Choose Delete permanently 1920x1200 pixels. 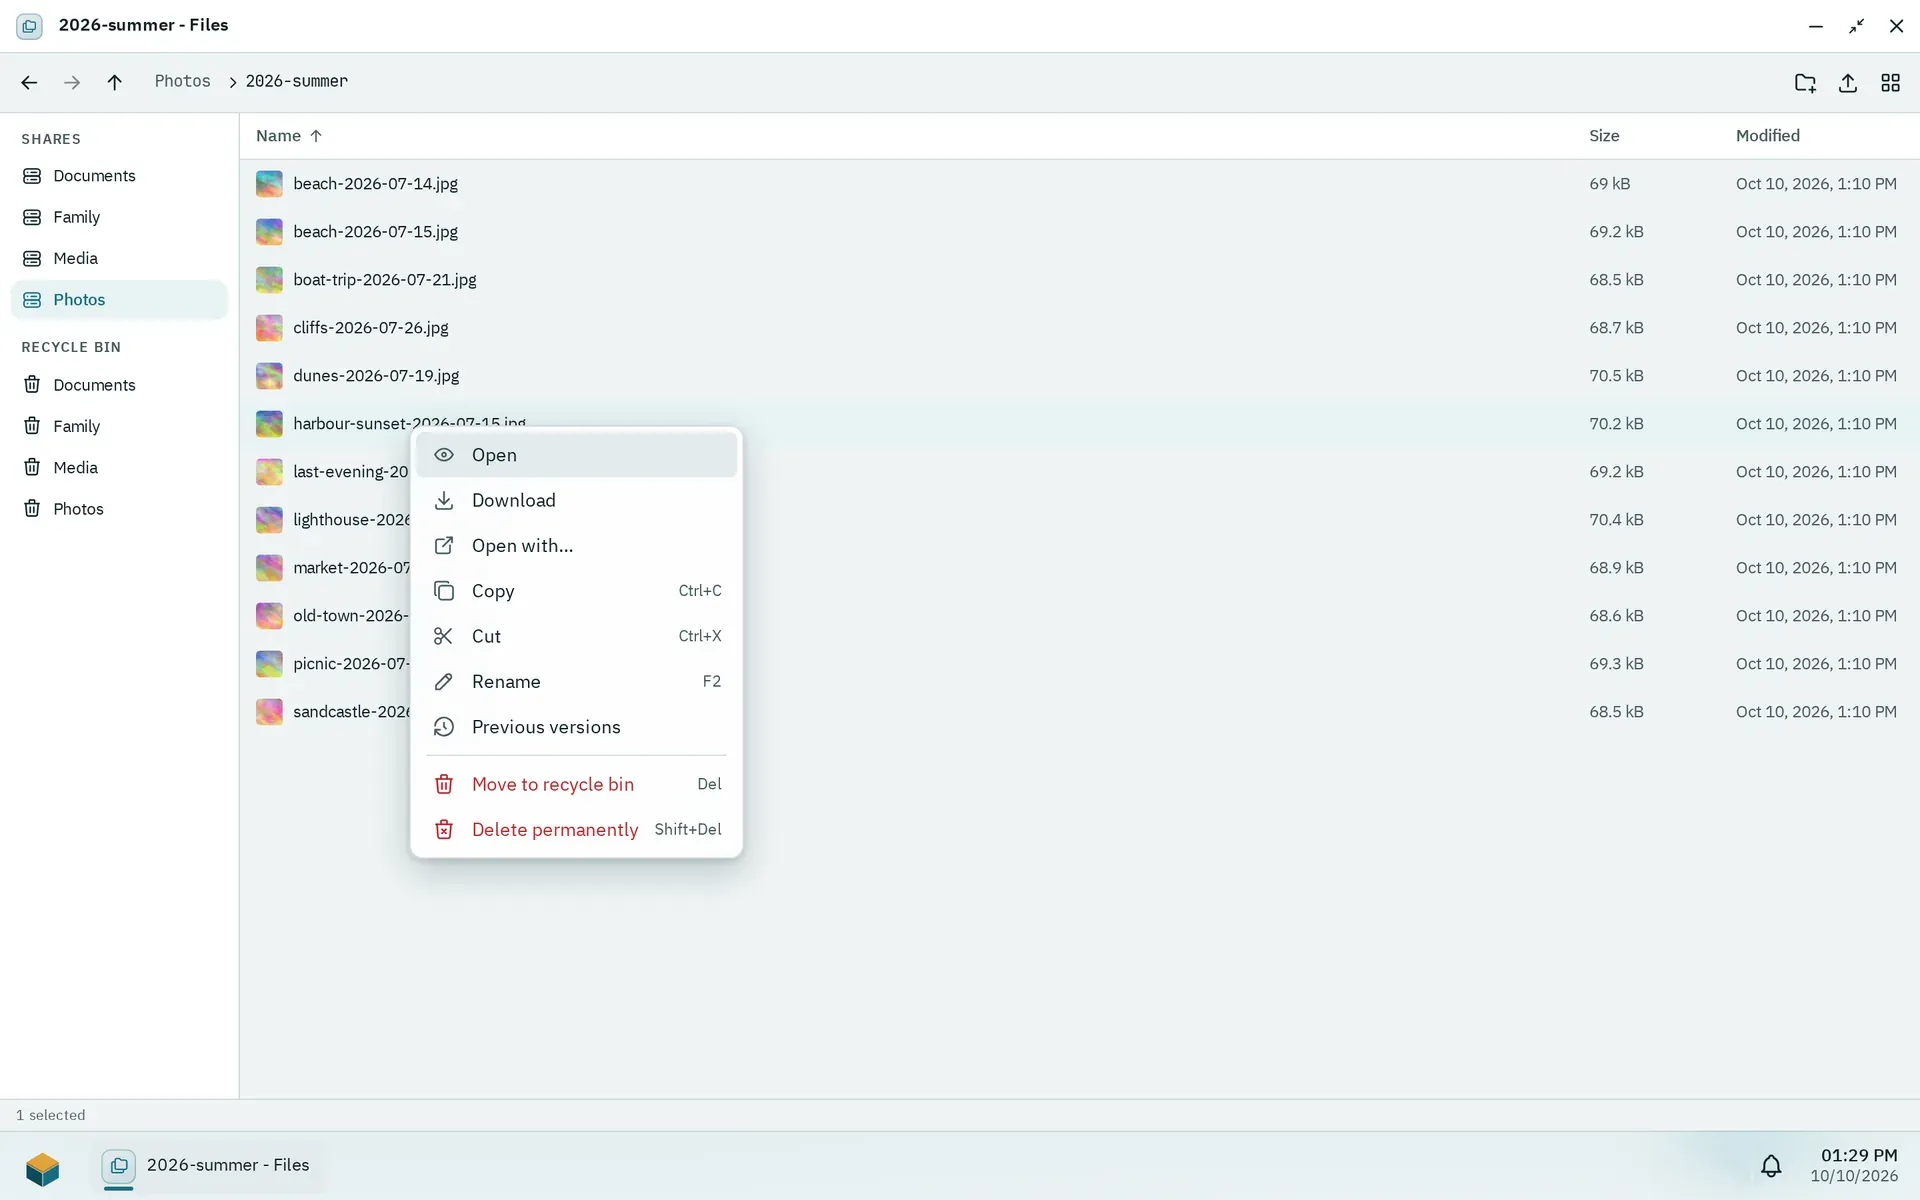[576, 830]
